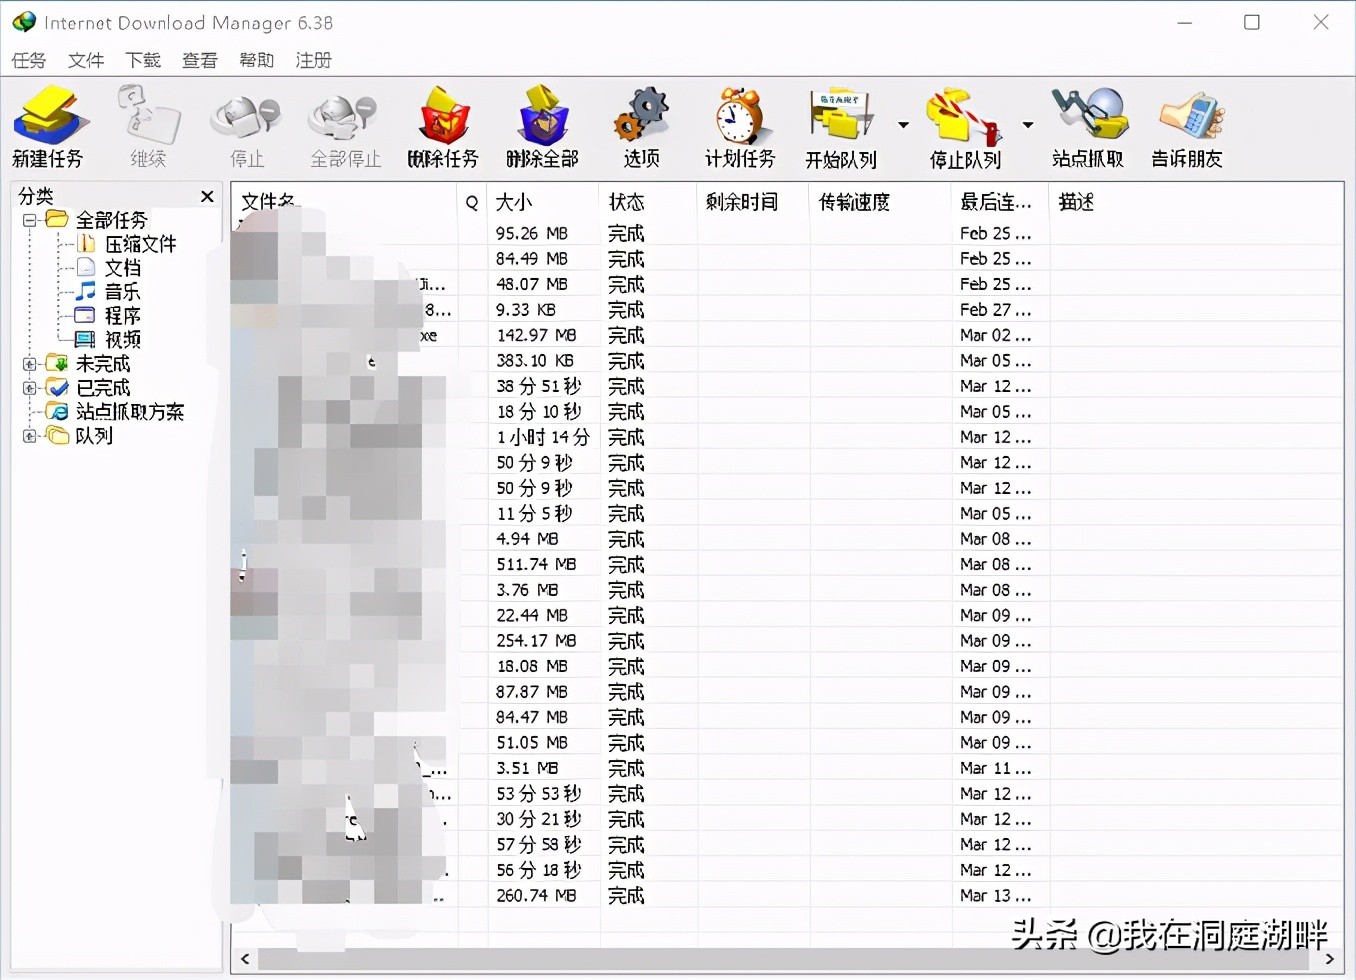The width and height of the screenshot is (1356, 980).
Task: Click the 继续 (resume) toolbar icon
Action: point(148,127)
